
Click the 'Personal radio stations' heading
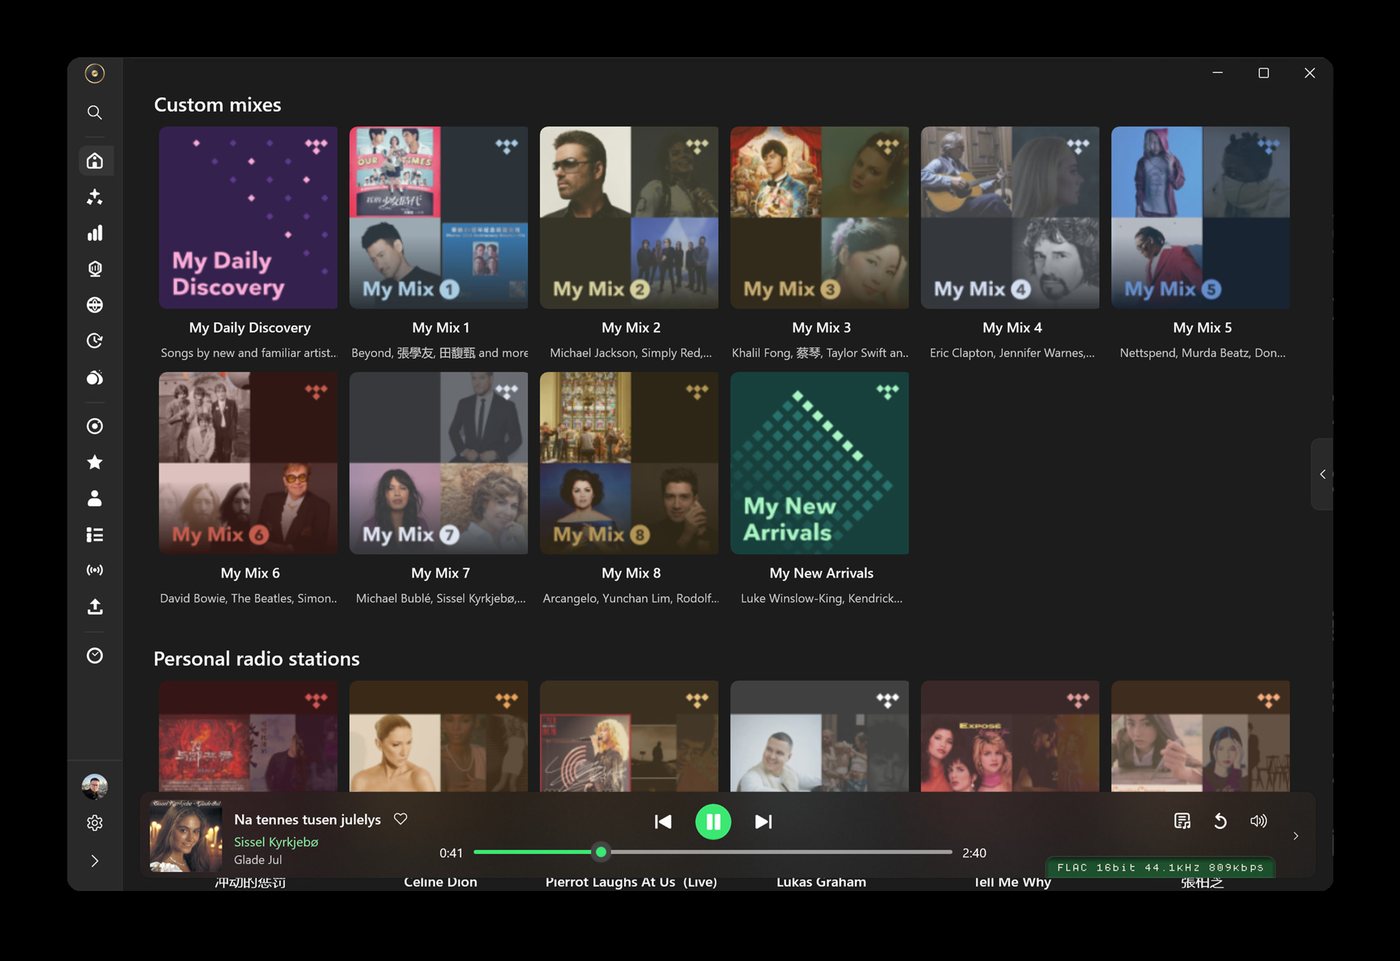pyautogui.click(x=256, y=659)
